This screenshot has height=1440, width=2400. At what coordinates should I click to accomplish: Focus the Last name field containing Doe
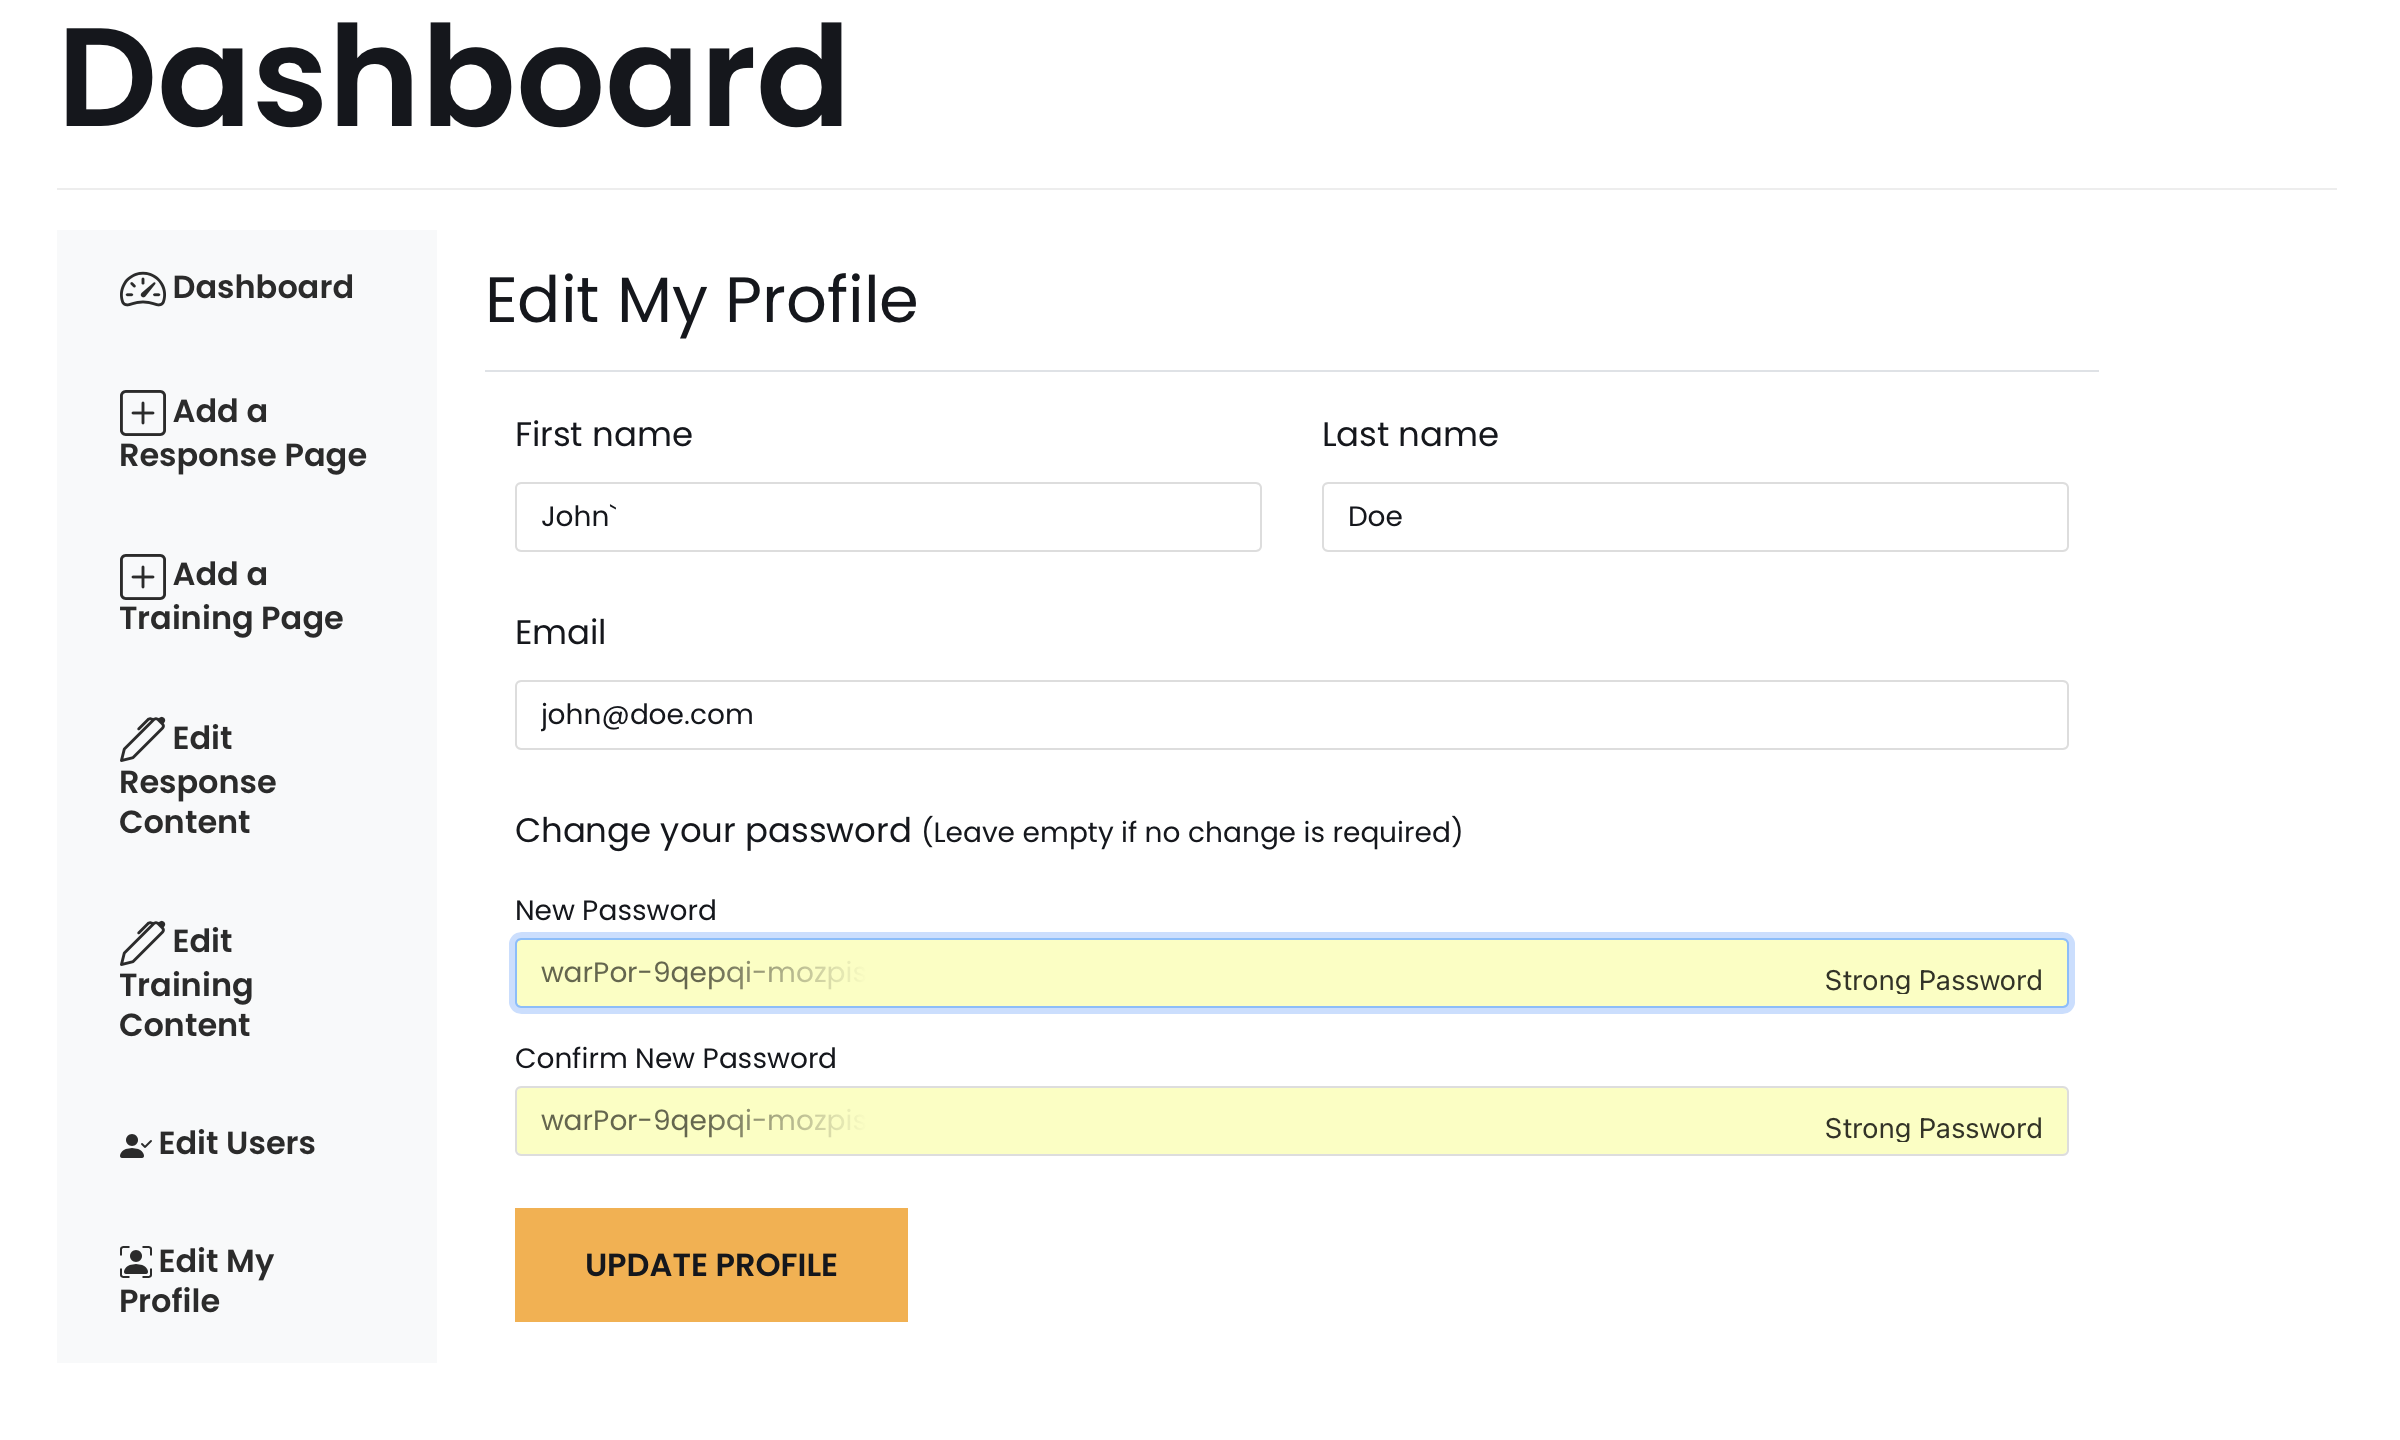(x=1694, y=517)
